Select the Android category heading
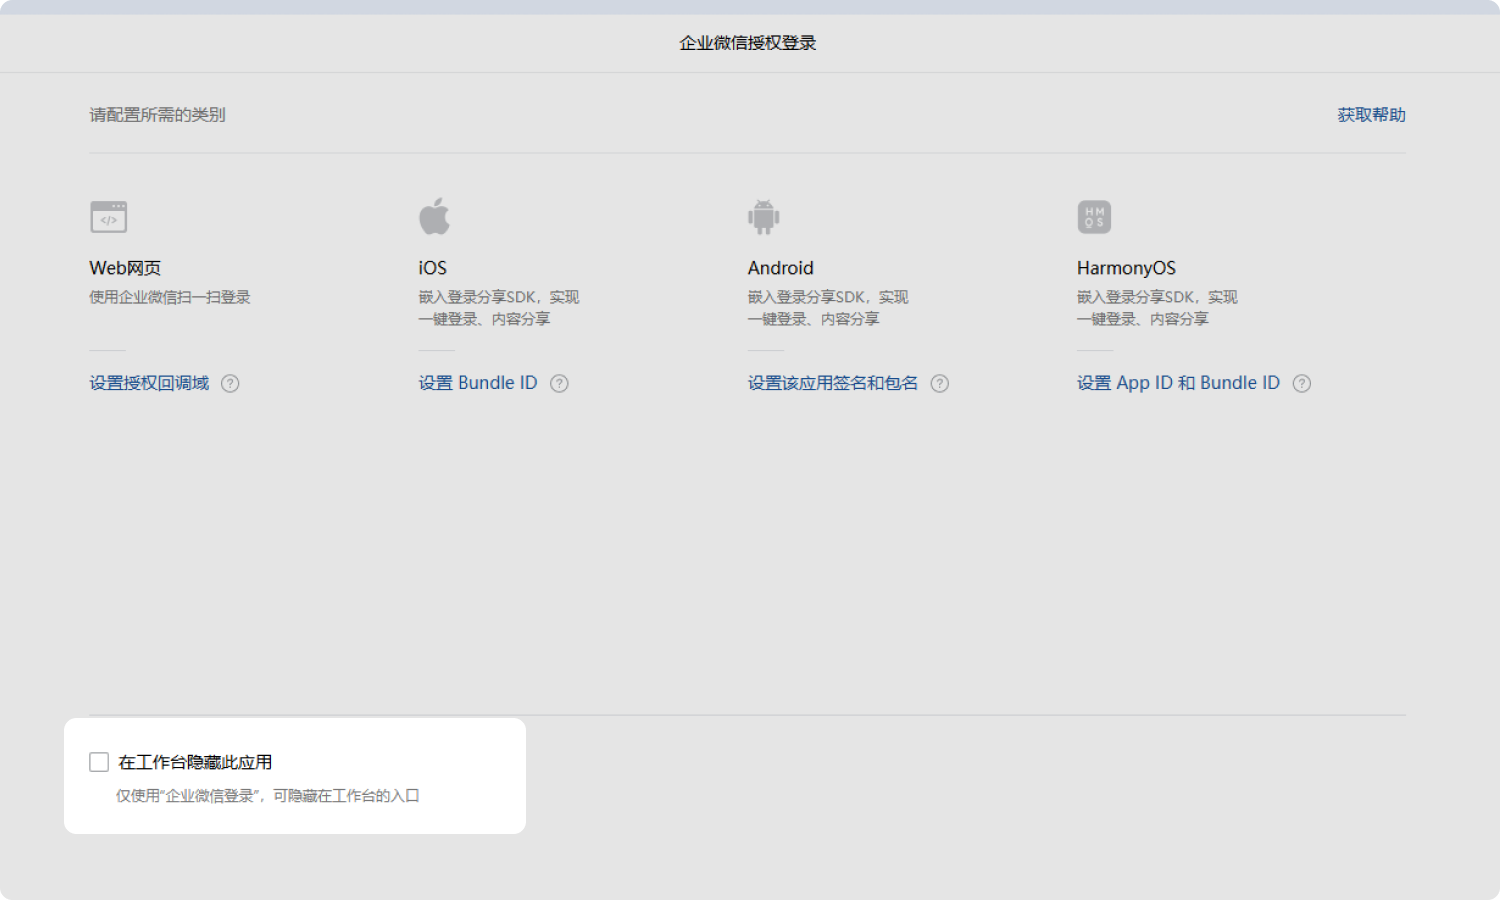The width and height of the screenshot is (1500, 900). click(x=780, y=268)
